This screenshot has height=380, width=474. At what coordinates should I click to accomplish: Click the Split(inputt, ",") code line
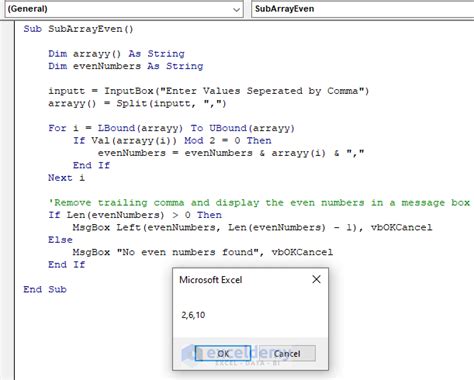[137, 103]
